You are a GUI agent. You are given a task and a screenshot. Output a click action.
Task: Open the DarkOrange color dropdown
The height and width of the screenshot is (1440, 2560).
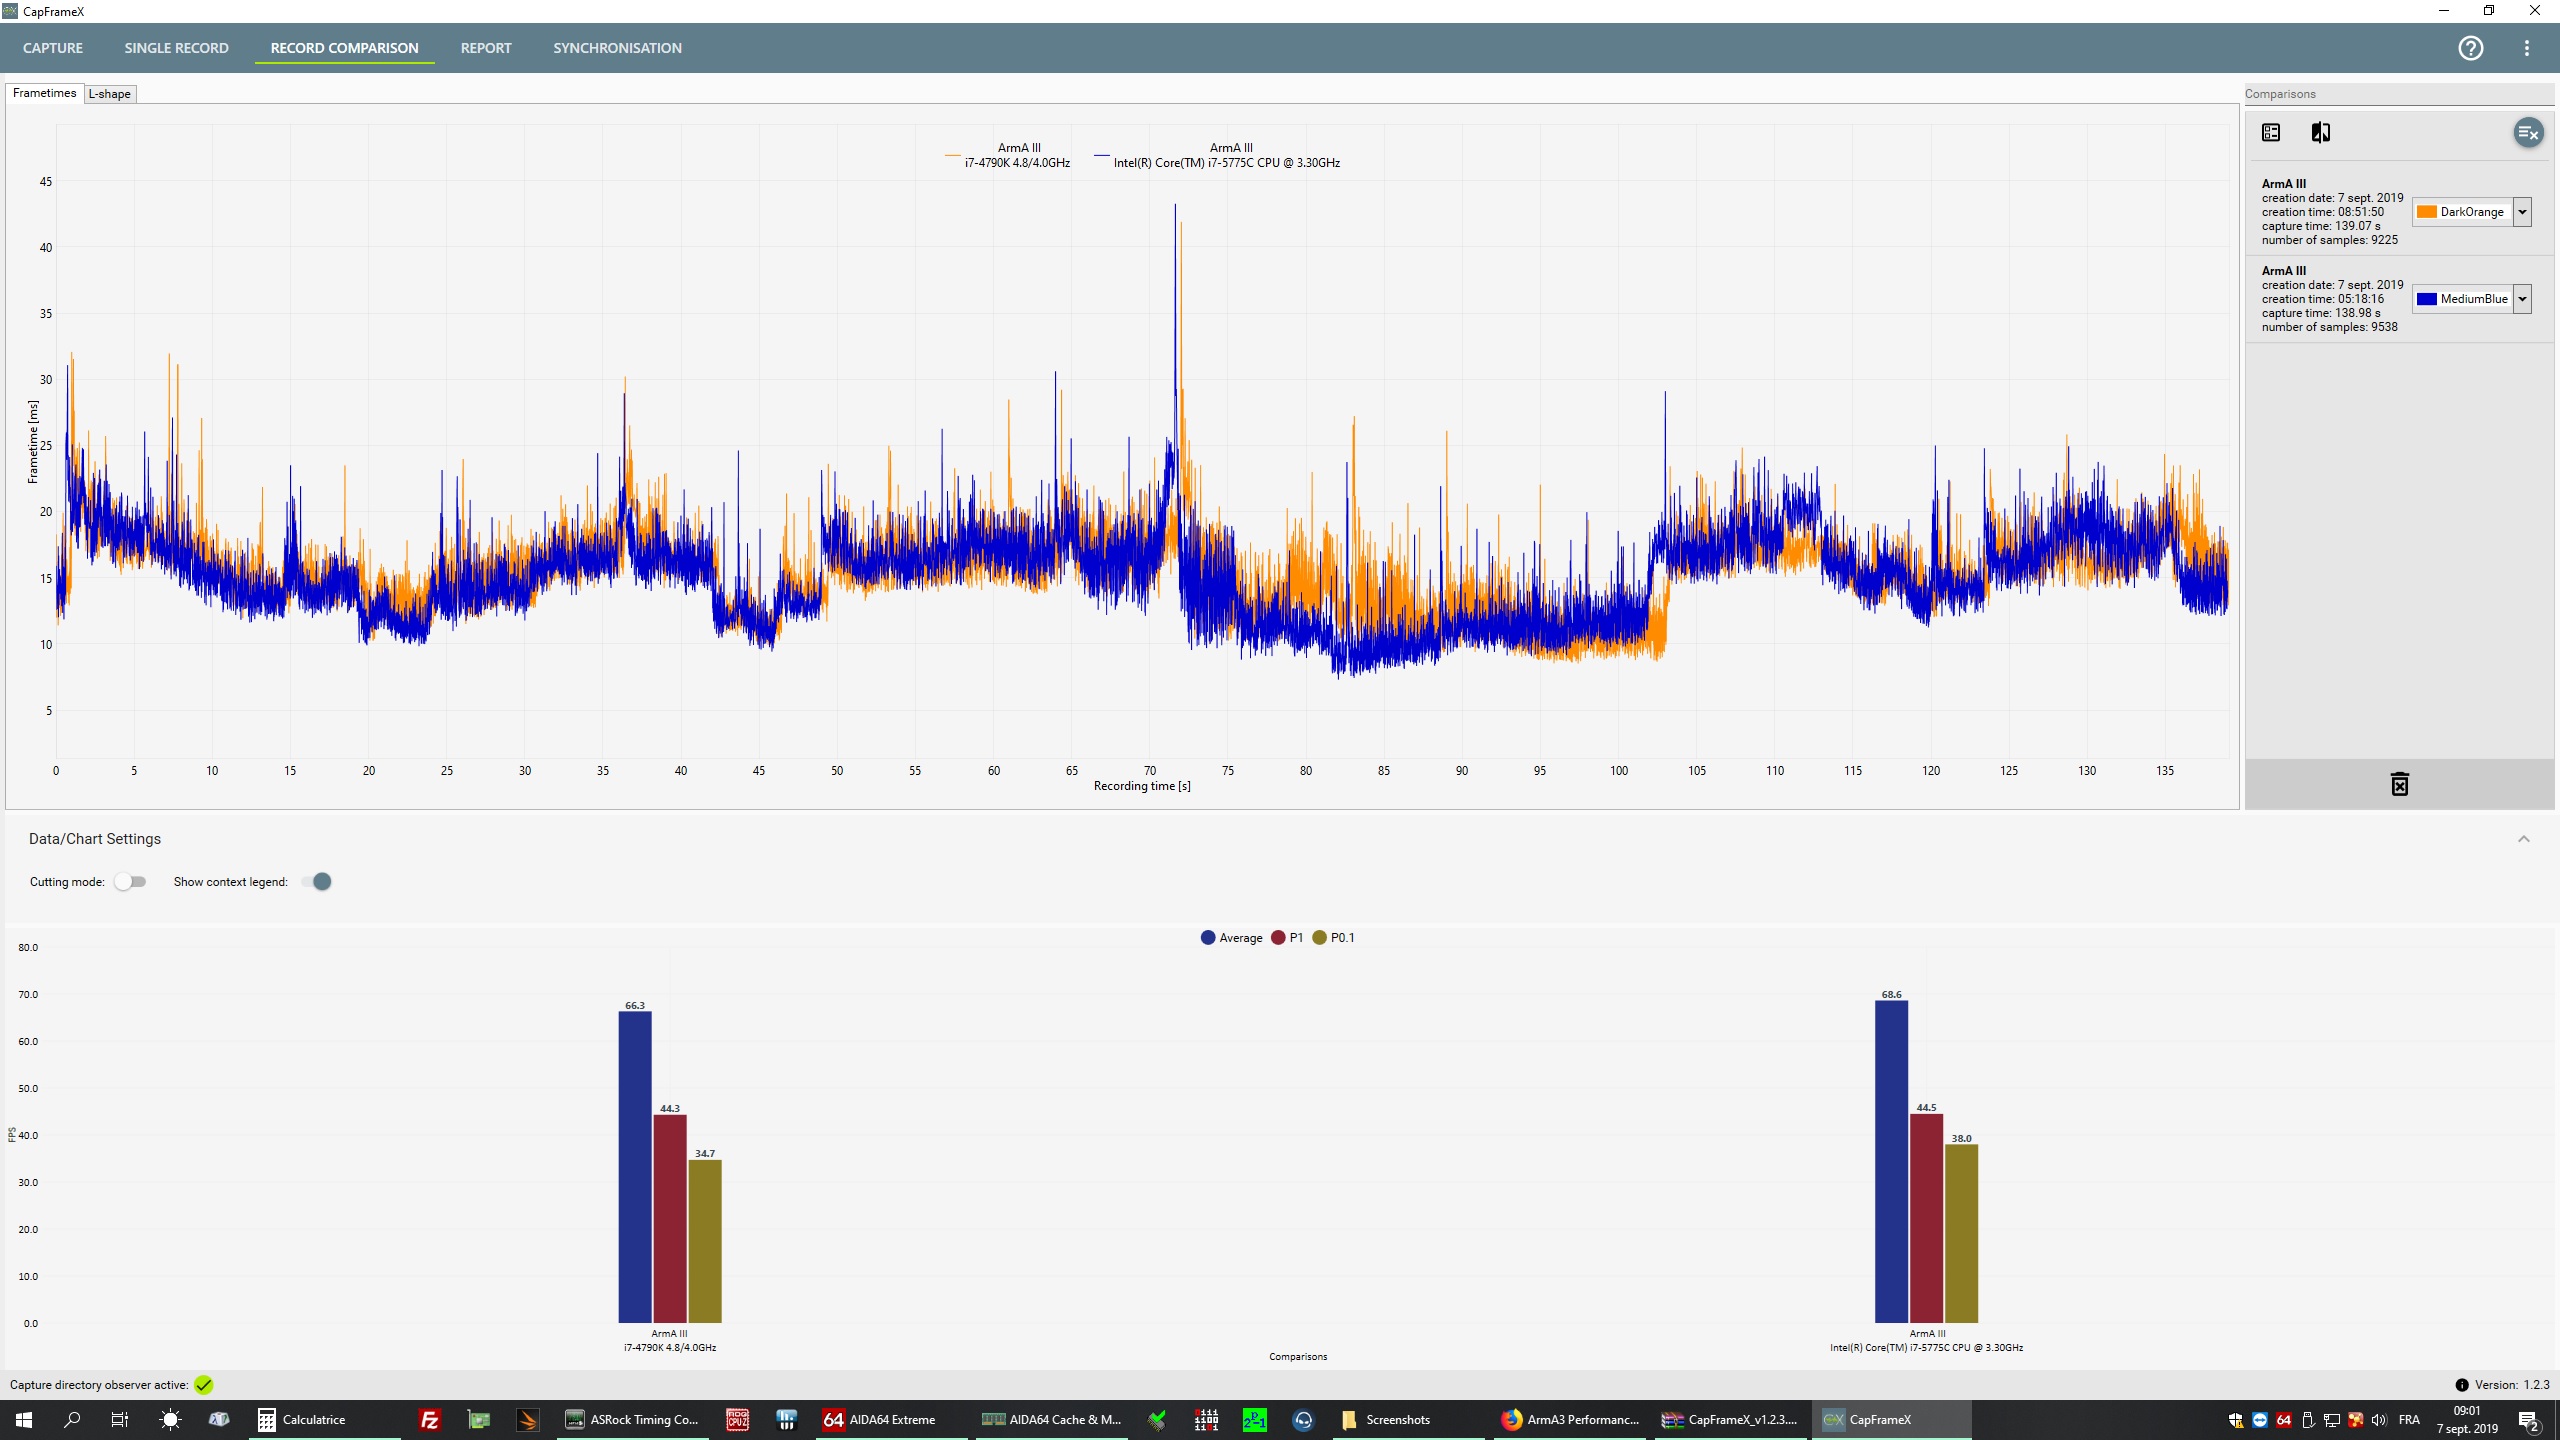point(2522,212)
